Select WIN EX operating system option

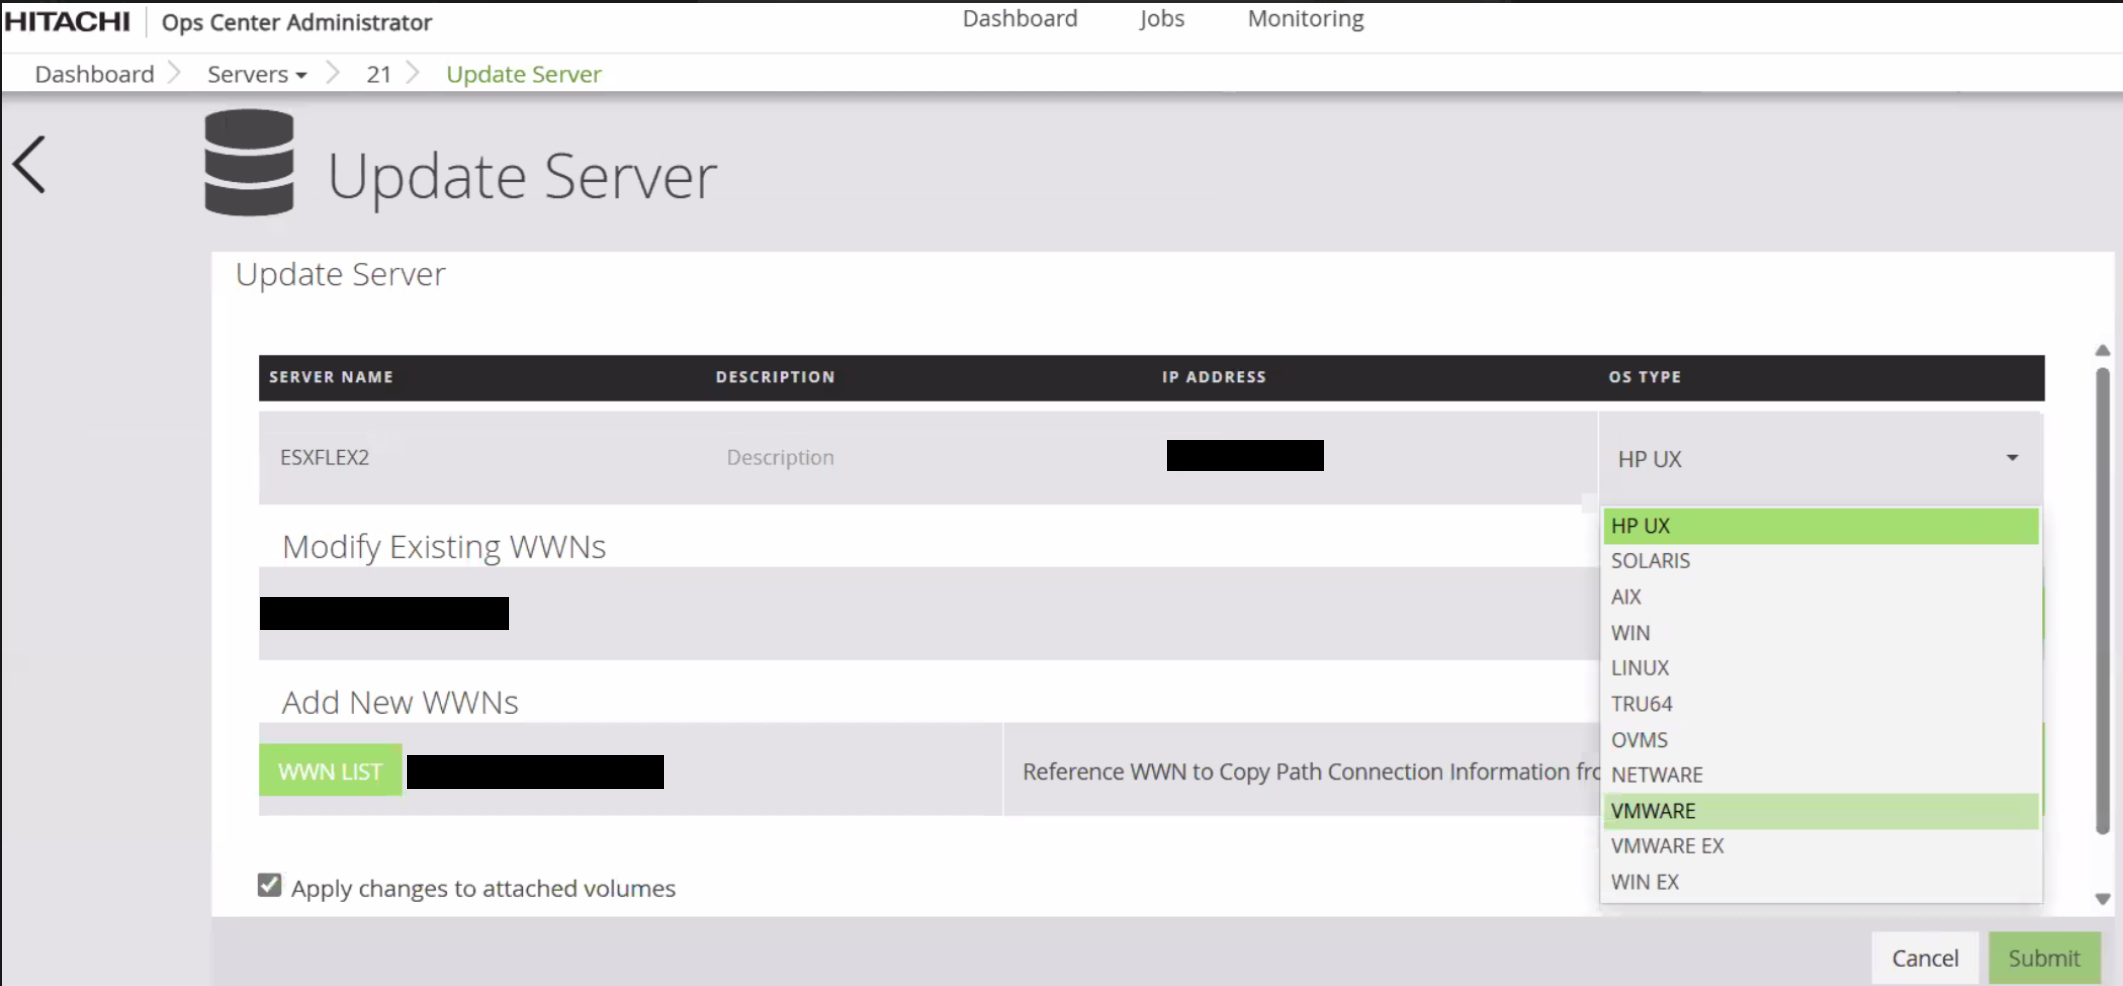coord(1645,882)
